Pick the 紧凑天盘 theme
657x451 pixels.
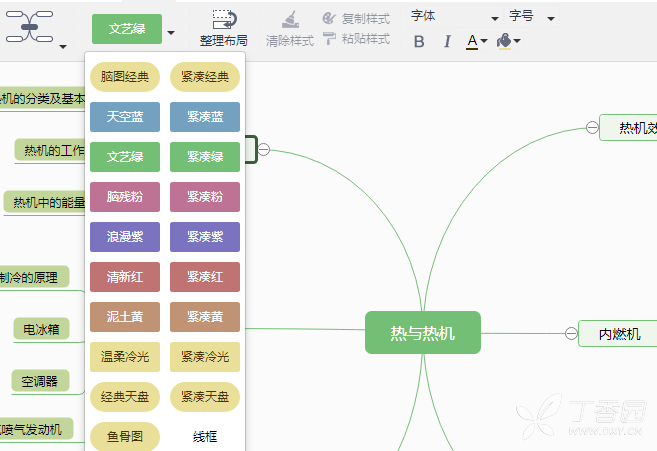(x=205, y=397)
